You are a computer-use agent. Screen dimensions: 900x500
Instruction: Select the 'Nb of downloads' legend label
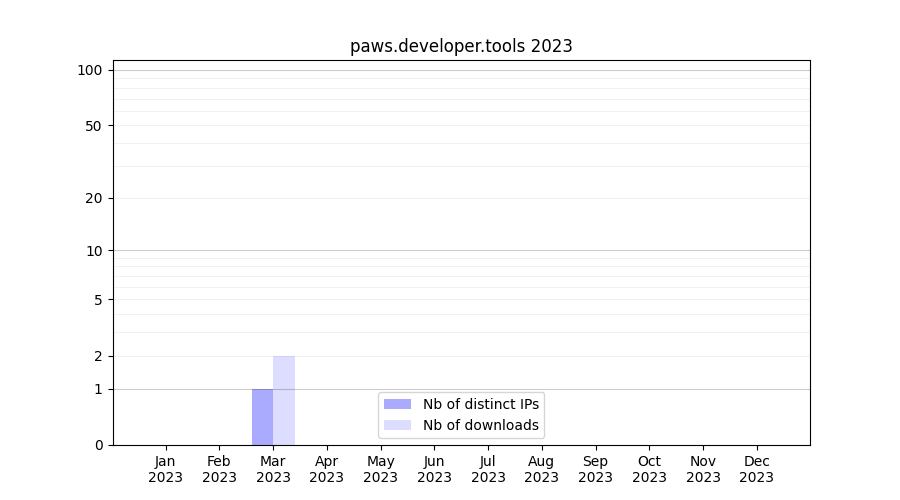[x=480, y=425]
